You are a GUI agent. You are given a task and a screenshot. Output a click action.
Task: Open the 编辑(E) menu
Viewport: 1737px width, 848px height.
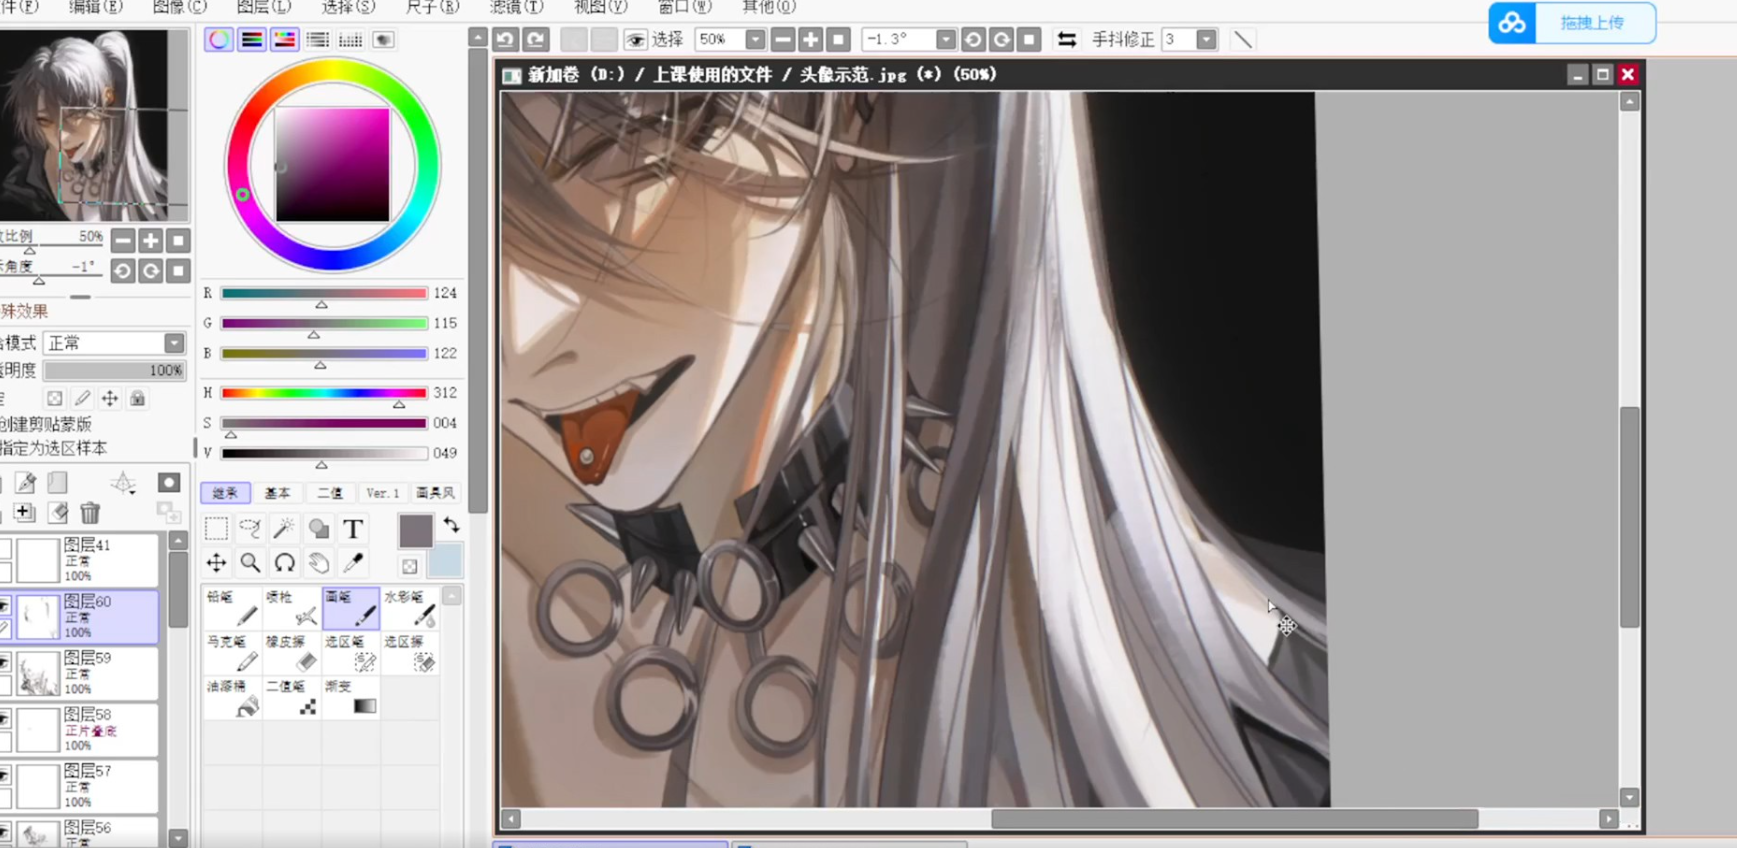[95, 7]
